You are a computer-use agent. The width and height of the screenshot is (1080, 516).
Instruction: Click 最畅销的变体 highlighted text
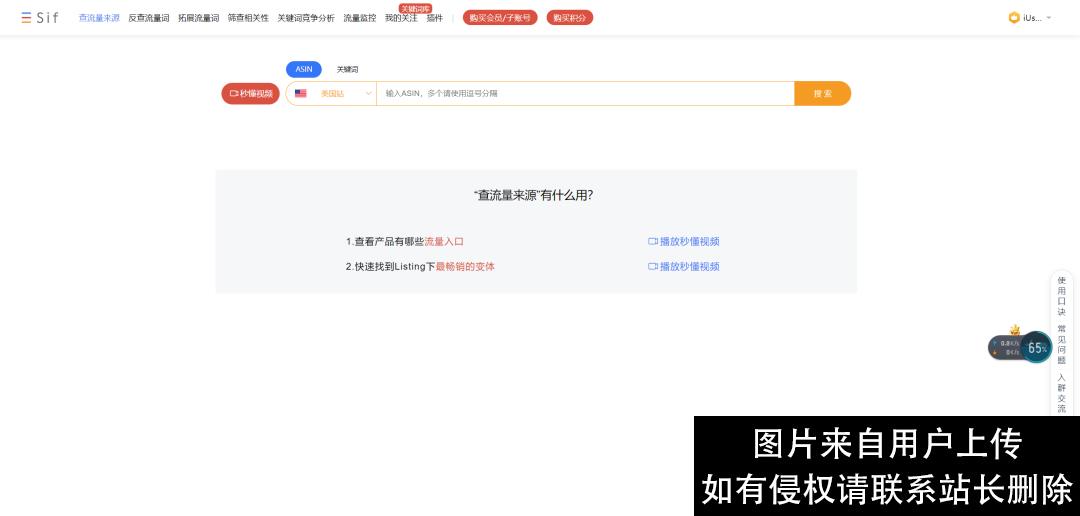coord(465,267)
